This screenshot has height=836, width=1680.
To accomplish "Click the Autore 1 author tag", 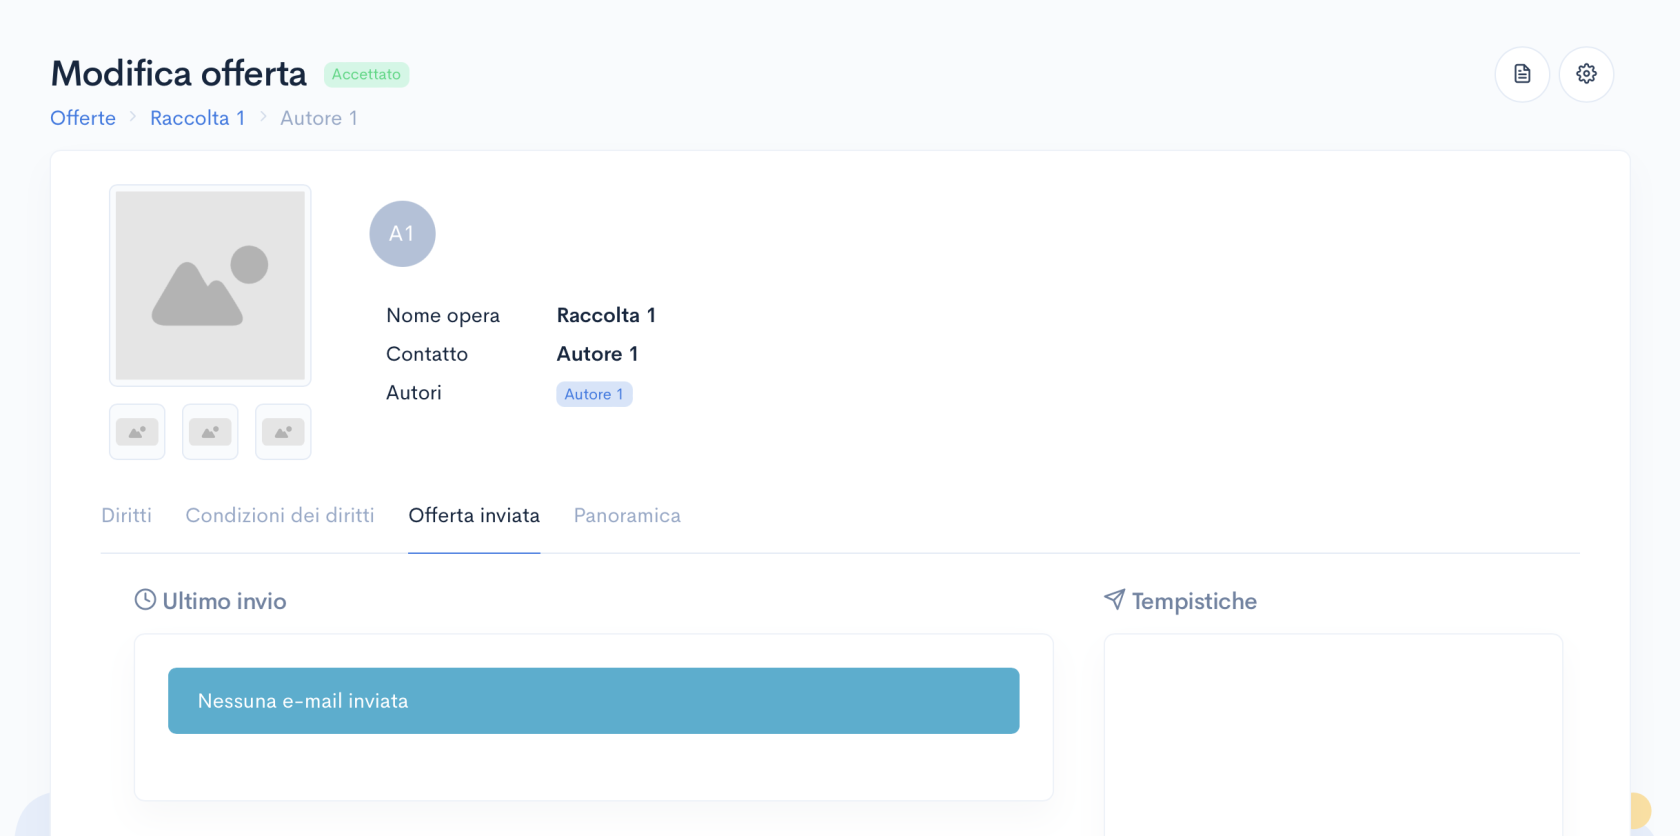I will (x=594, y=394).
